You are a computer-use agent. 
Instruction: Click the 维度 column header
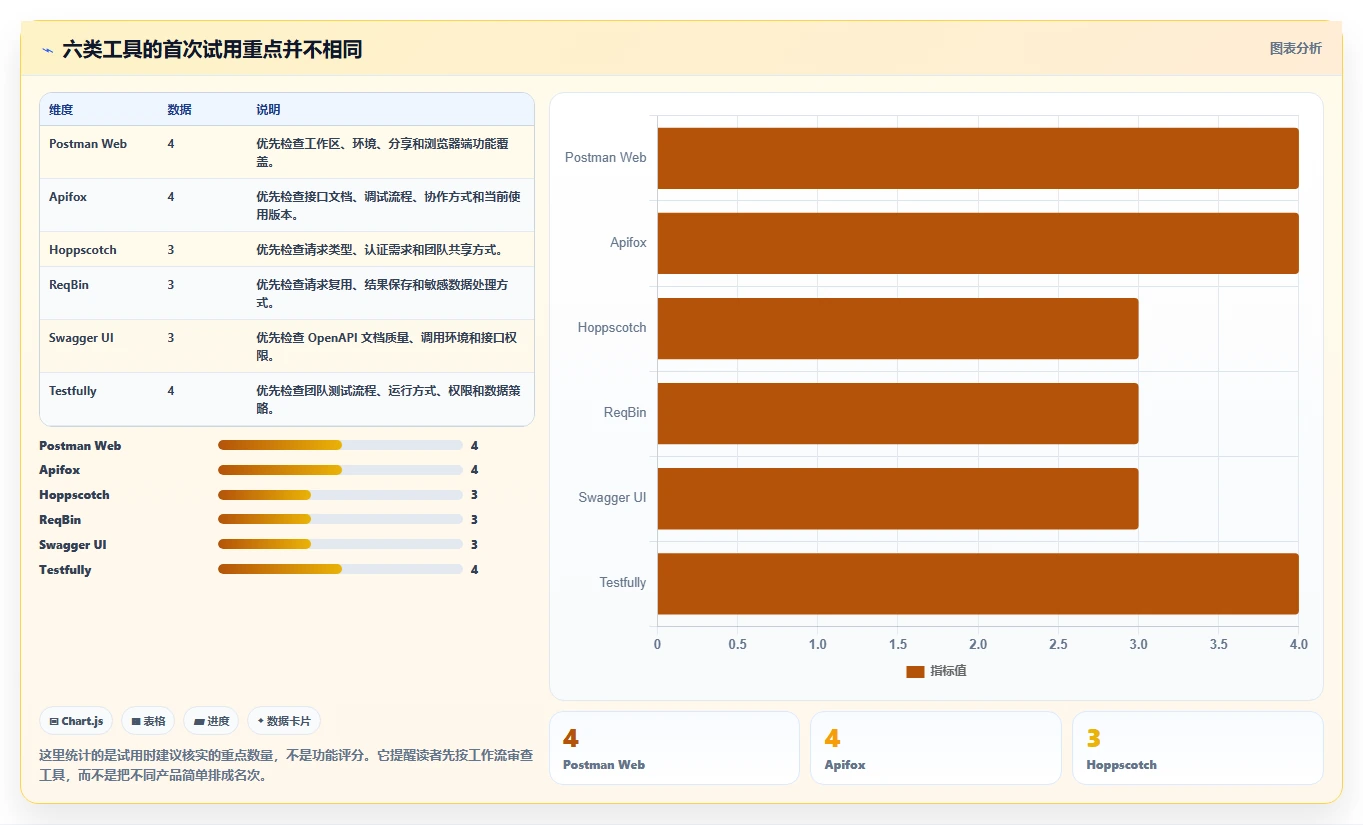click(61, 110)
